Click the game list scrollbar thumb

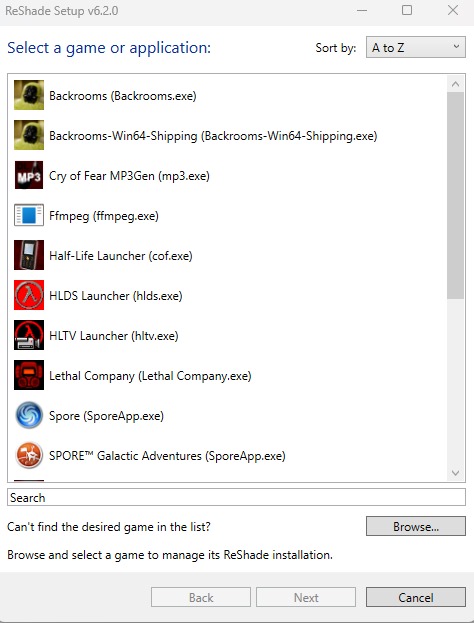[x=455, y=195]
